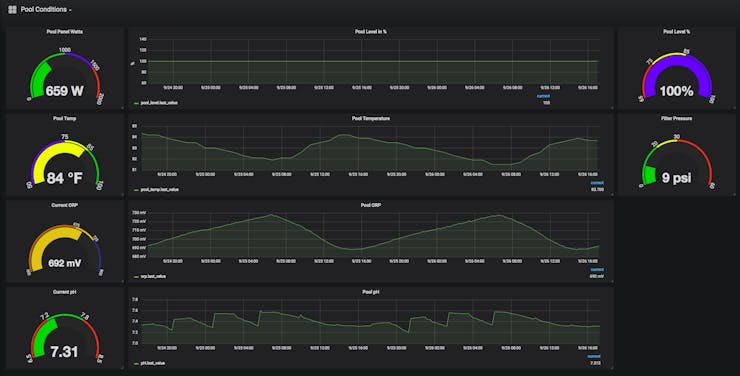Sort by current column in Pool ORP graph
This screenshot has width=740, height=376.
click(597, 270)
